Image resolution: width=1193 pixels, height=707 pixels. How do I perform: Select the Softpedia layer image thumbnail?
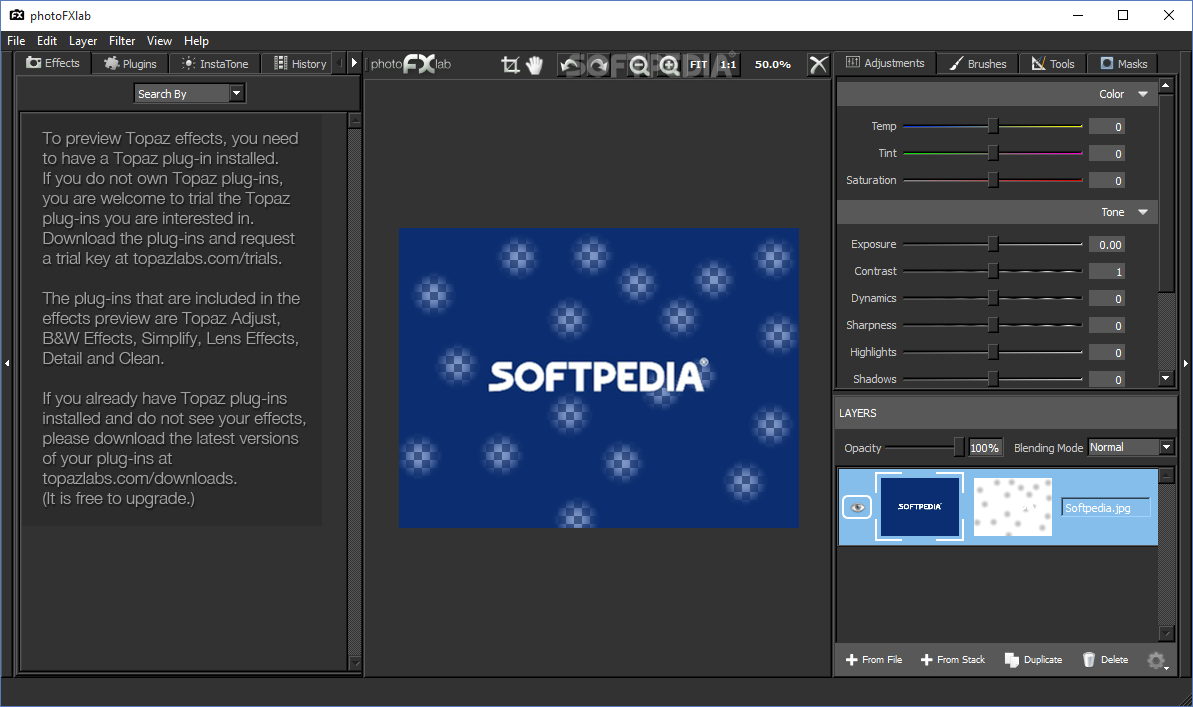(919, 507)
